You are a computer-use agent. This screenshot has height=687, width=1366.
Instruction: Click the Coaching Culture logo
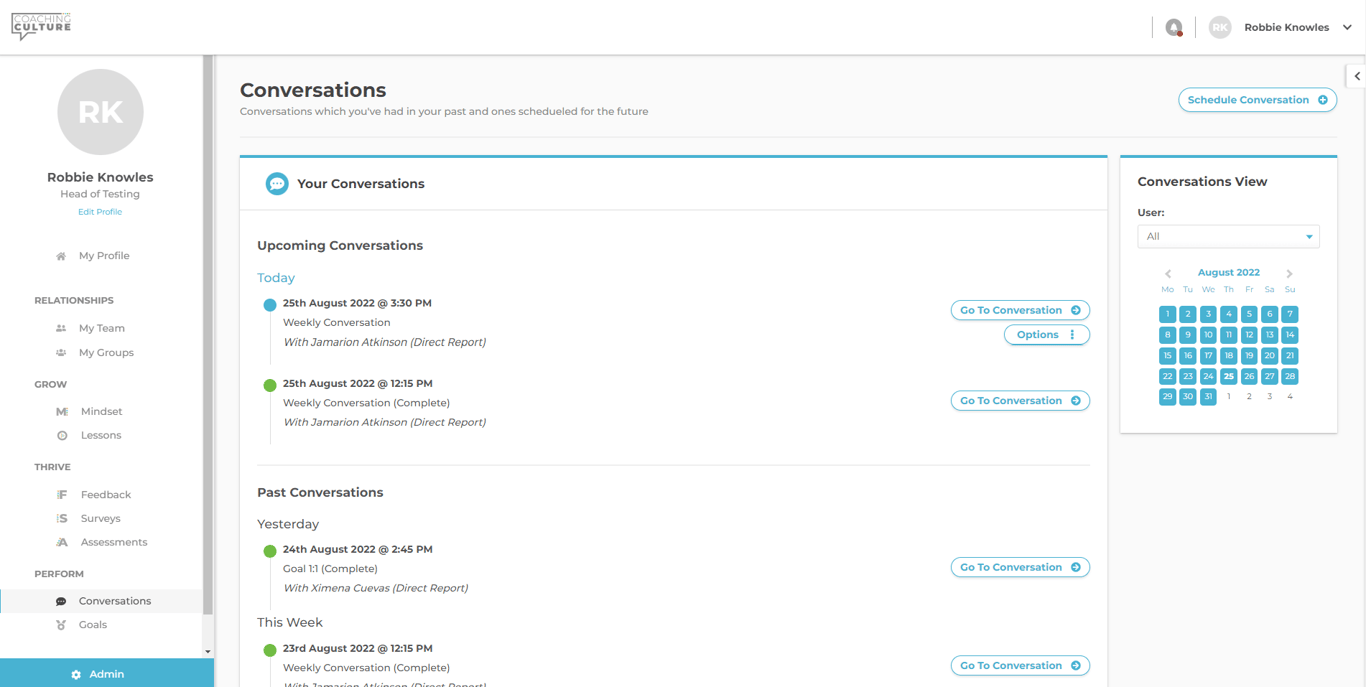(x=41, y=26)
